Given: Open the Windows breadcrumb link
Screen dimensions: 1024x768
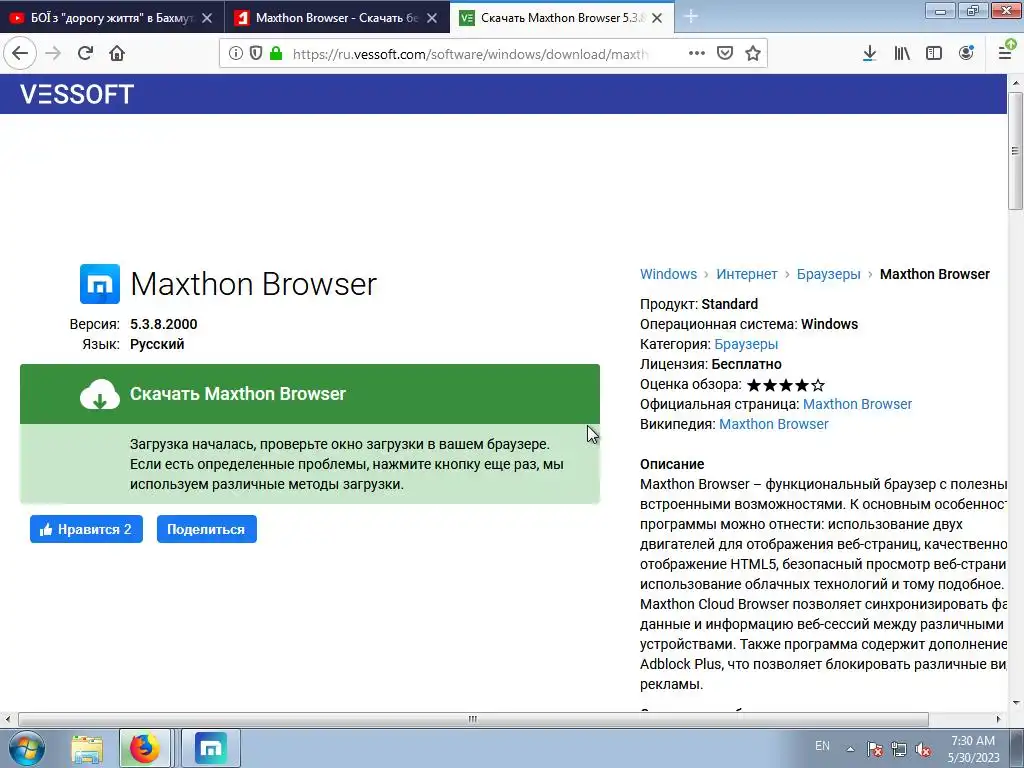Looking at the screenshot, I should point(668,274).
